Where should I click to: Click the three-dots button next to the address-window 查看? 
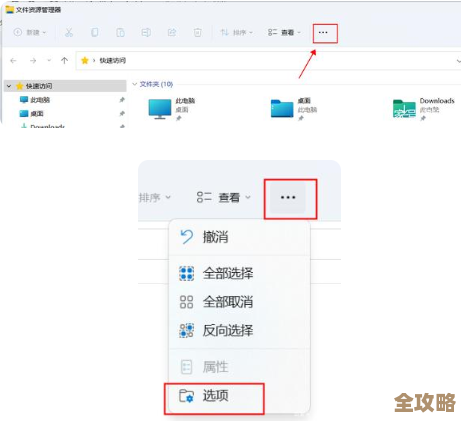[x=323, y=32]
